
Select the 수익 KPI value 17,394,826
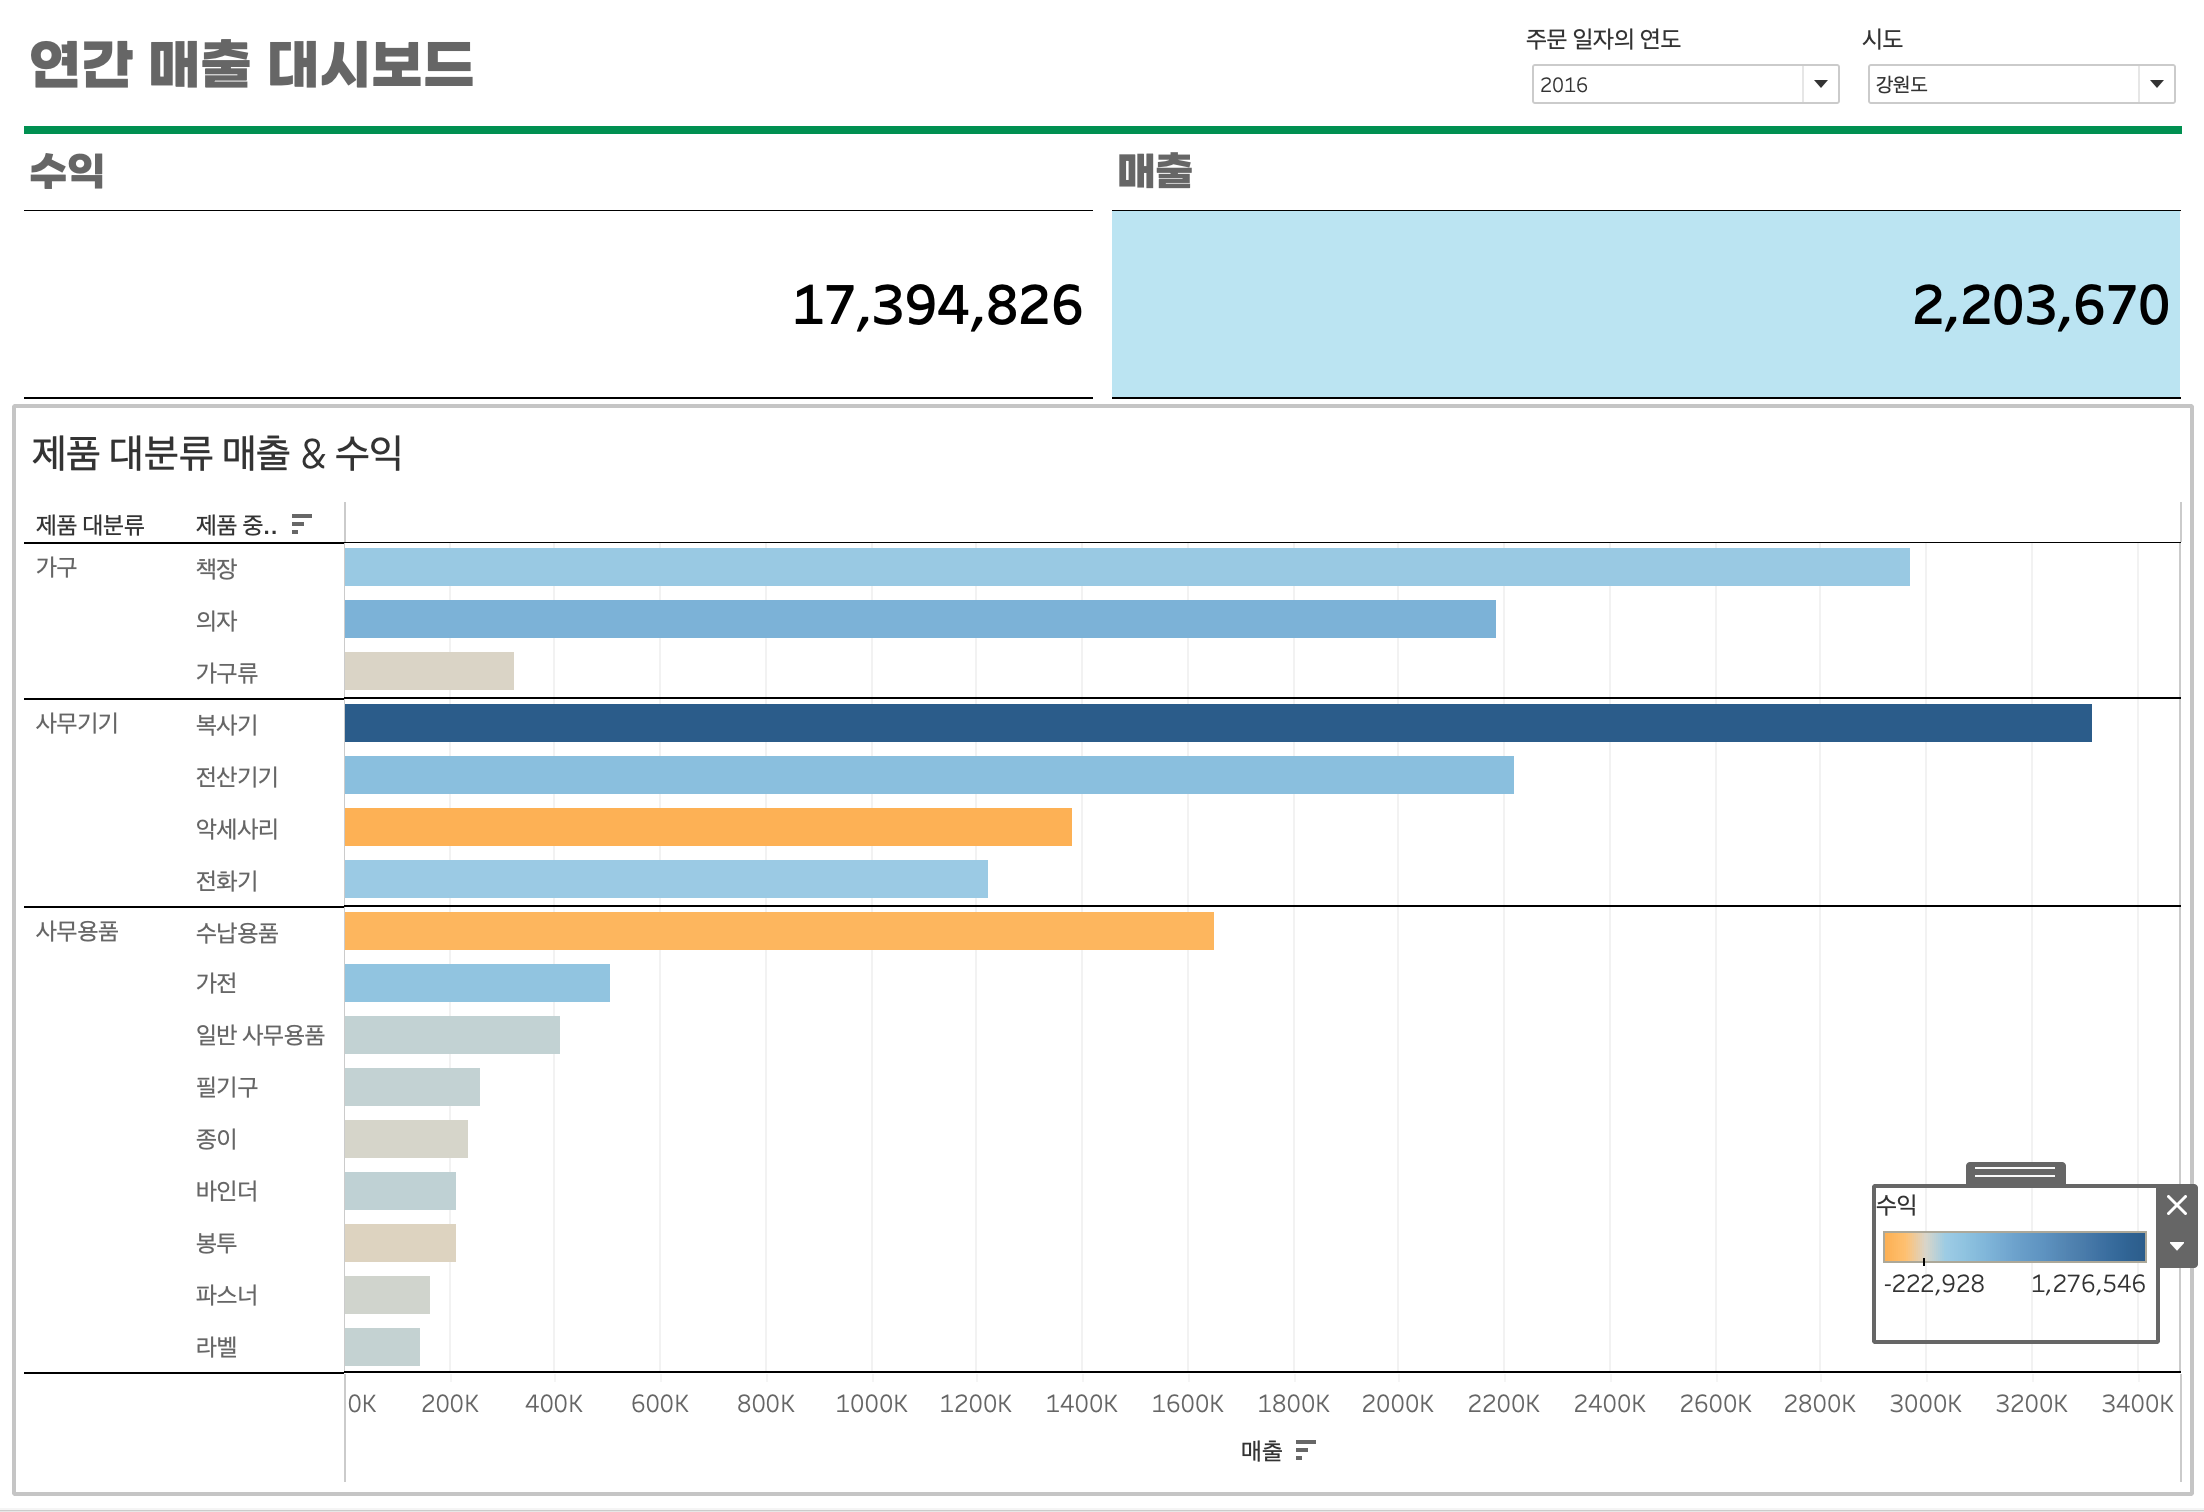pos(936,305)
